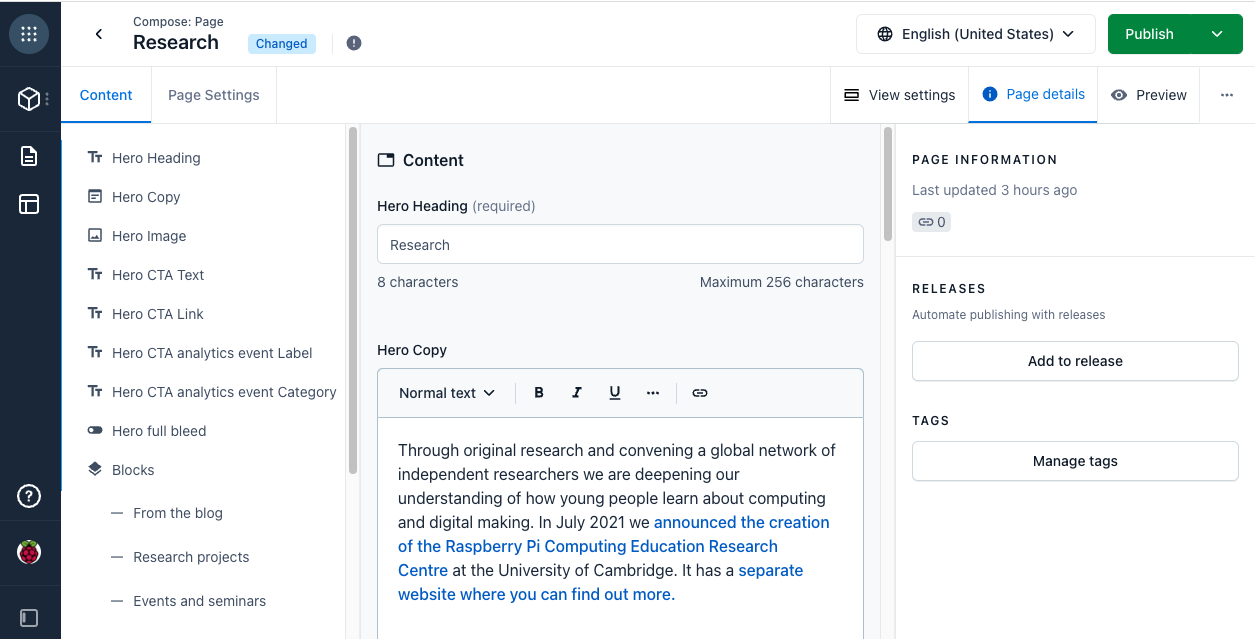The width and height of the screenshot is (1255, 639).
Task: Apply italic formatting in the rich text toolbar
Action: [576, 392]
